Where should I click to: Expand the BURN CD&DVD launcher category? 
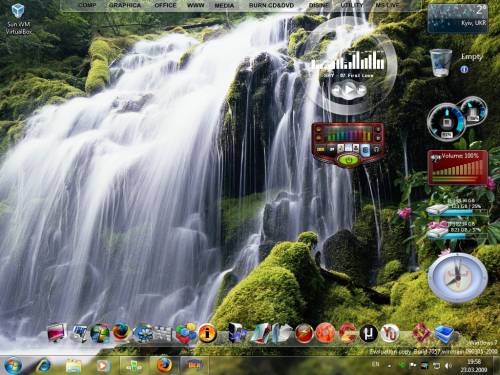(271, 5)
